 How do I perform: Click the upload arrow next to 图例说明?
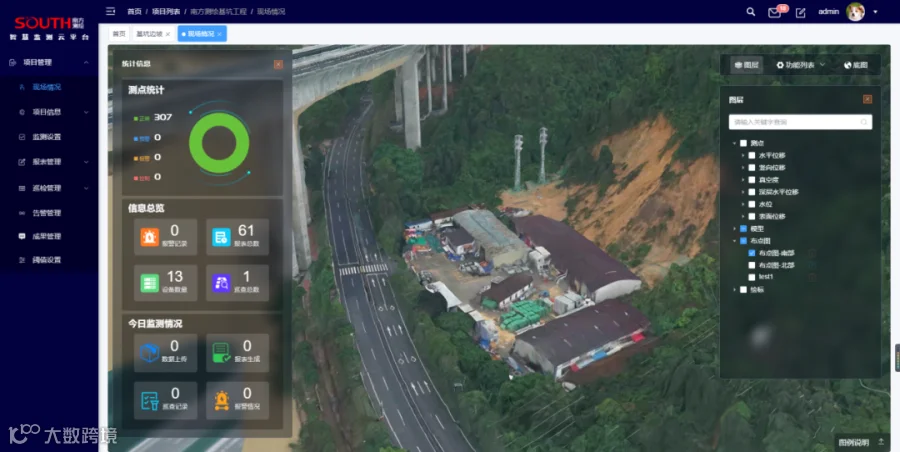coord(881,442)
